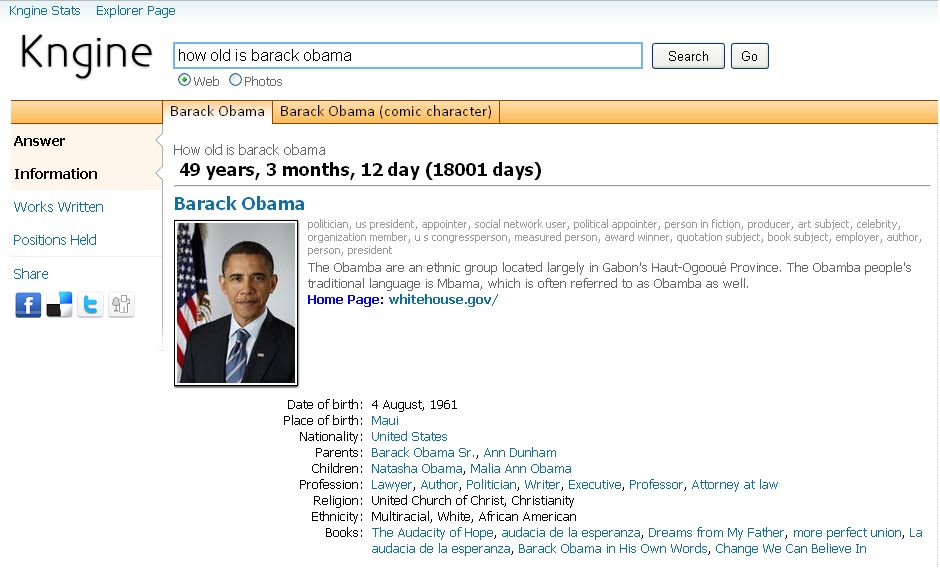This screenshot has width=940, height=570.
Task: Open Explorer Page menu link
Action: [135, 11]
